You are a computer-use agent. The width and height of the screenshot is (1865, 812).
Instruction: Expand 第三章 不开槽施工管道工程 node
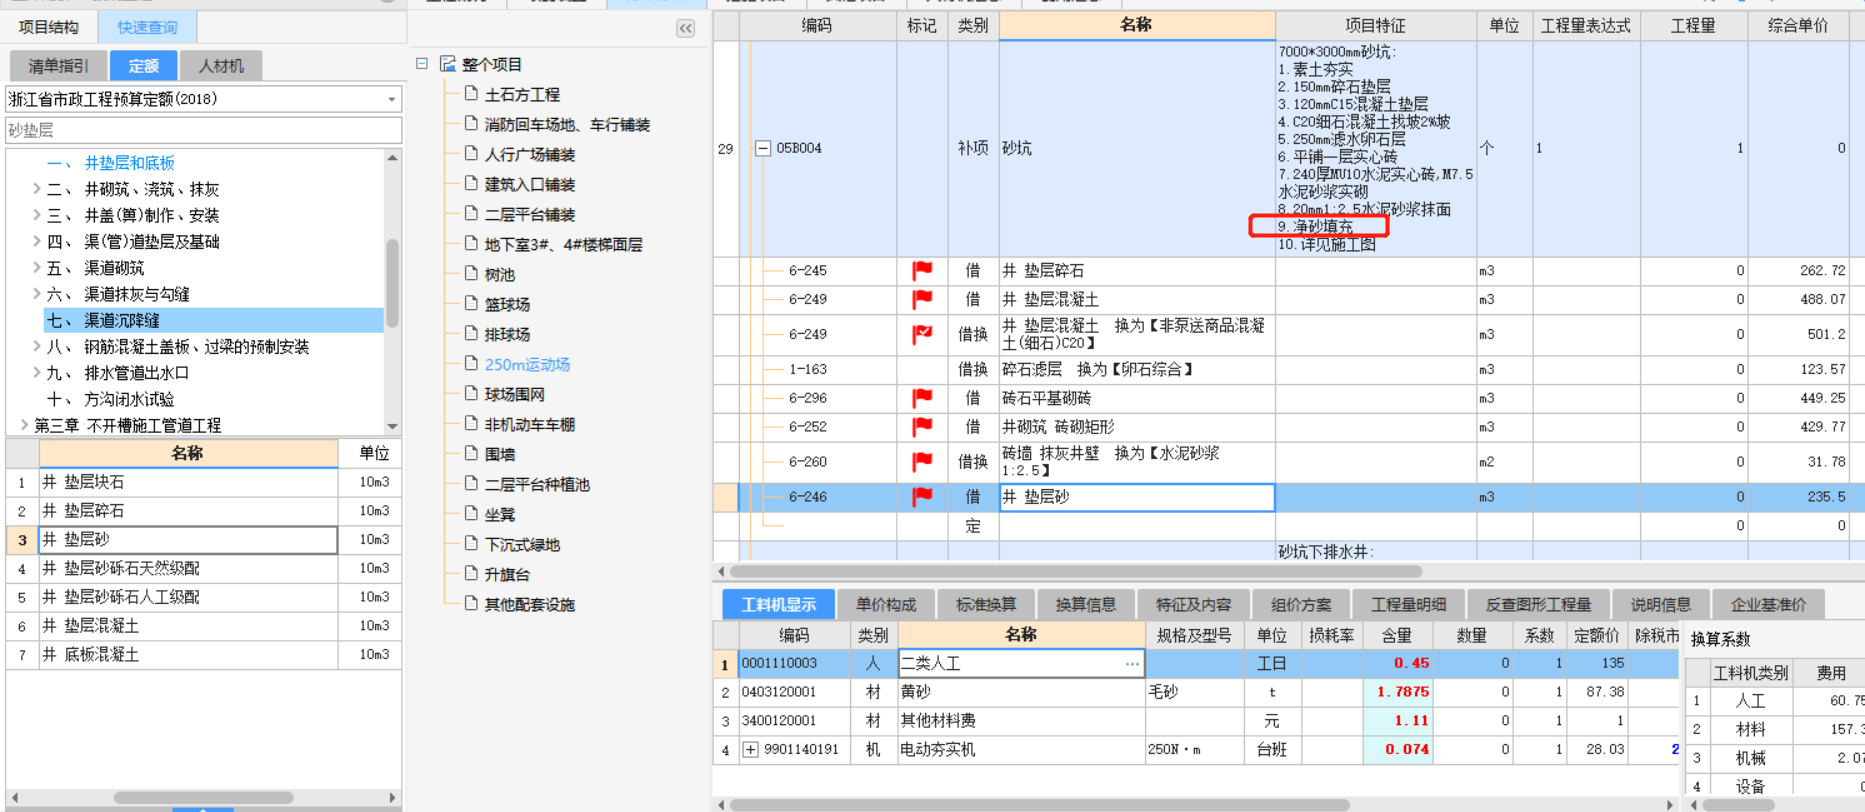click(23, 425)
